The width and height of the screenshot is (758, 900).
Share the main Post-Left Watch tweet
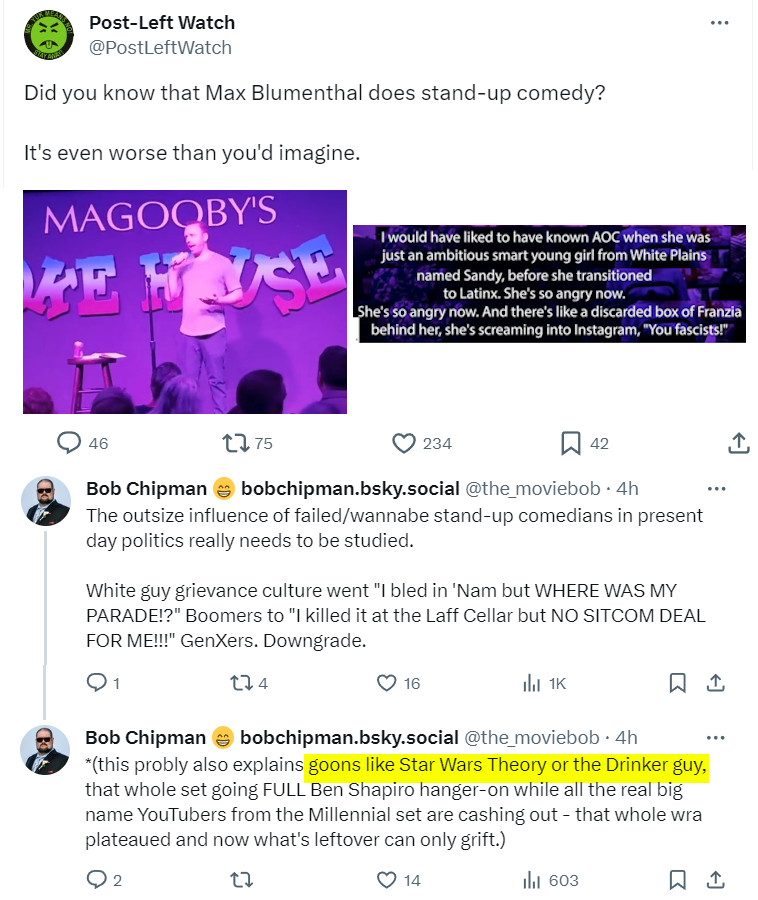(738, 443)
